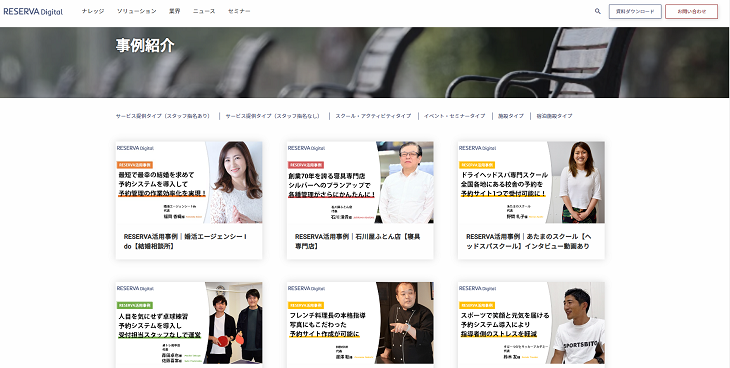This screenshot has height=368, width=730.
Task: Open the ナレッジ menu
Action: click(93, 11)
